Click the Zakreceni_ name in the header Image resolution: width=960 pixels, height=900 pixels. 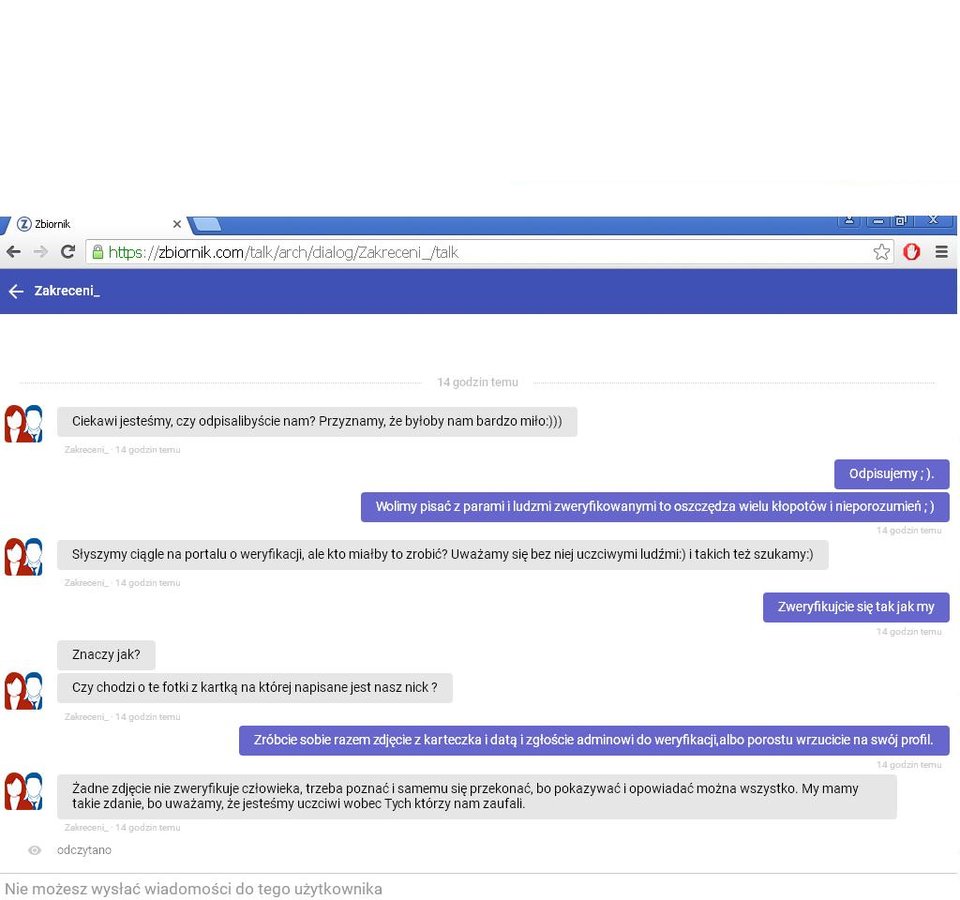tap(67, 291)
